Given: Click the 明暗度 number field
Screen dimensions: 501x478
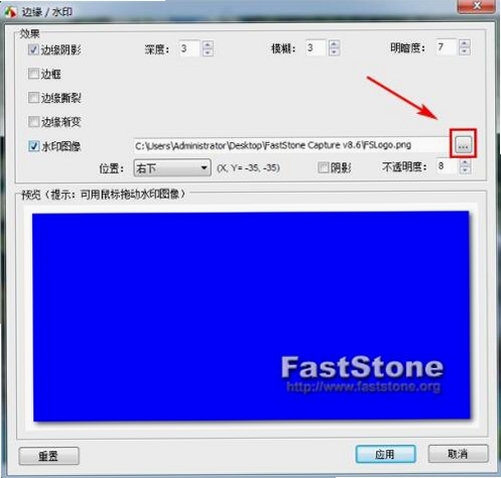Looking at the screenshot, I should pos(447,47).
